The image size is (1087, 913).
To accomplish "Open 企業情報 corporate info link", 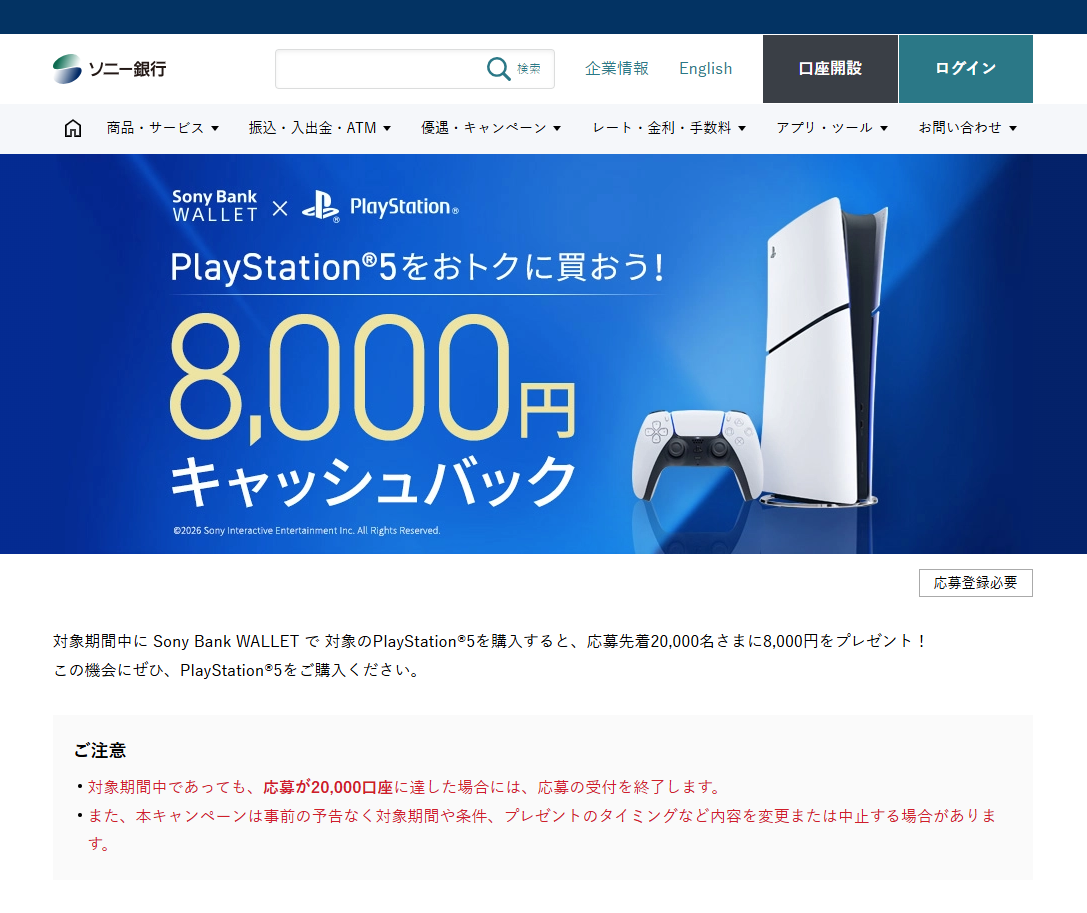I will point(616,69).
